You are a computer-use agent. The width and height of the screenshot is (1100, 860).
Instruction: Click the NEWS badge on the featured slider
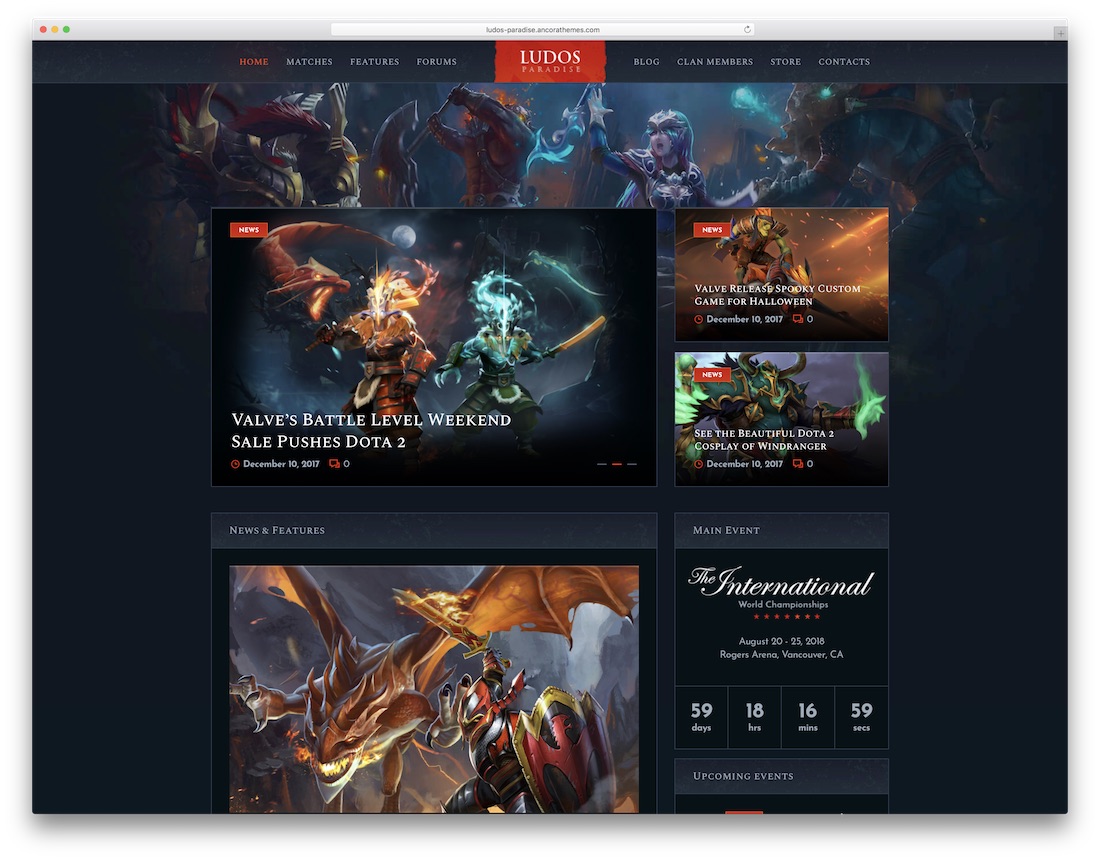248,229
